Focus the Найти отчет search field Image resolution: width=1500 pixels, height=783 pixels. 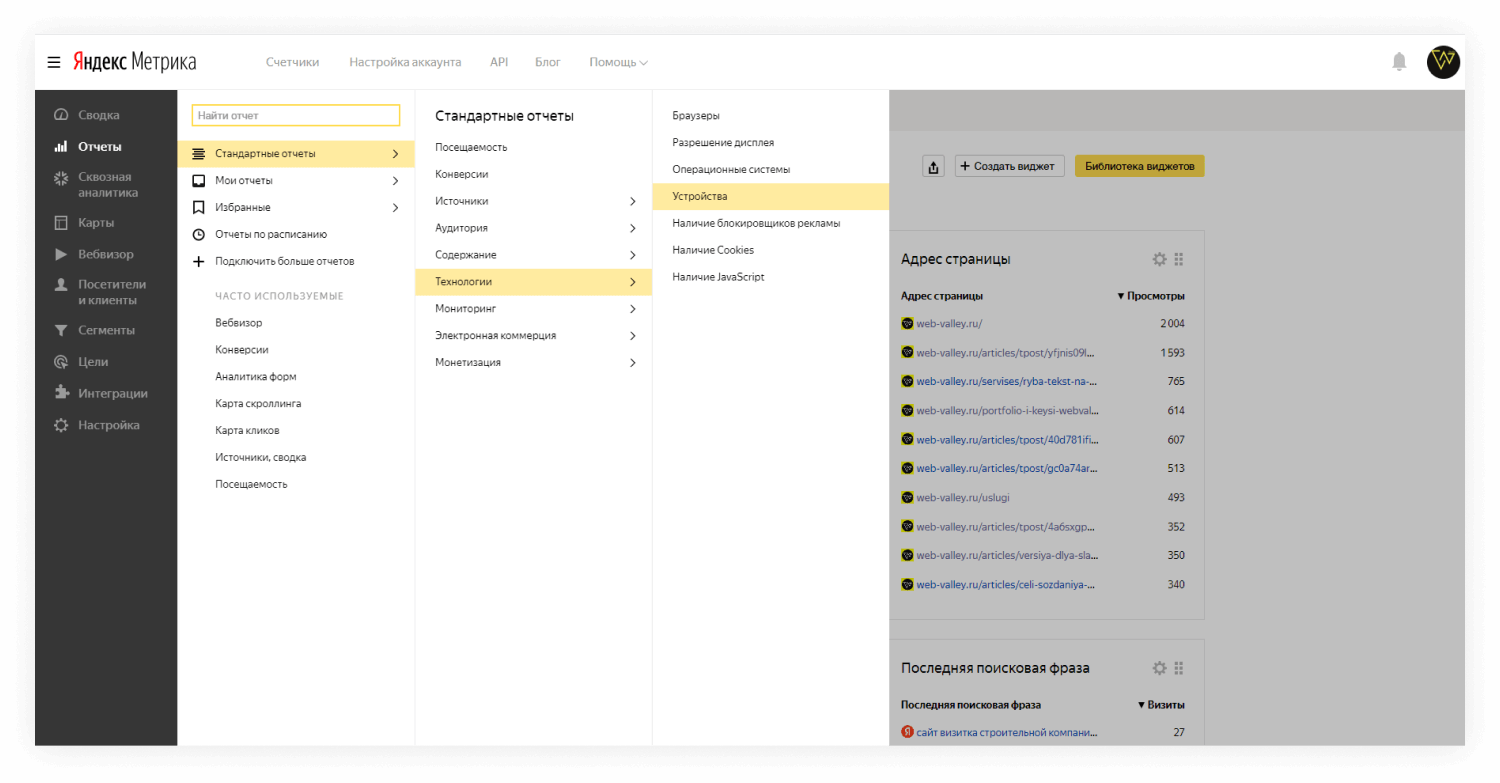click(296, 116)
